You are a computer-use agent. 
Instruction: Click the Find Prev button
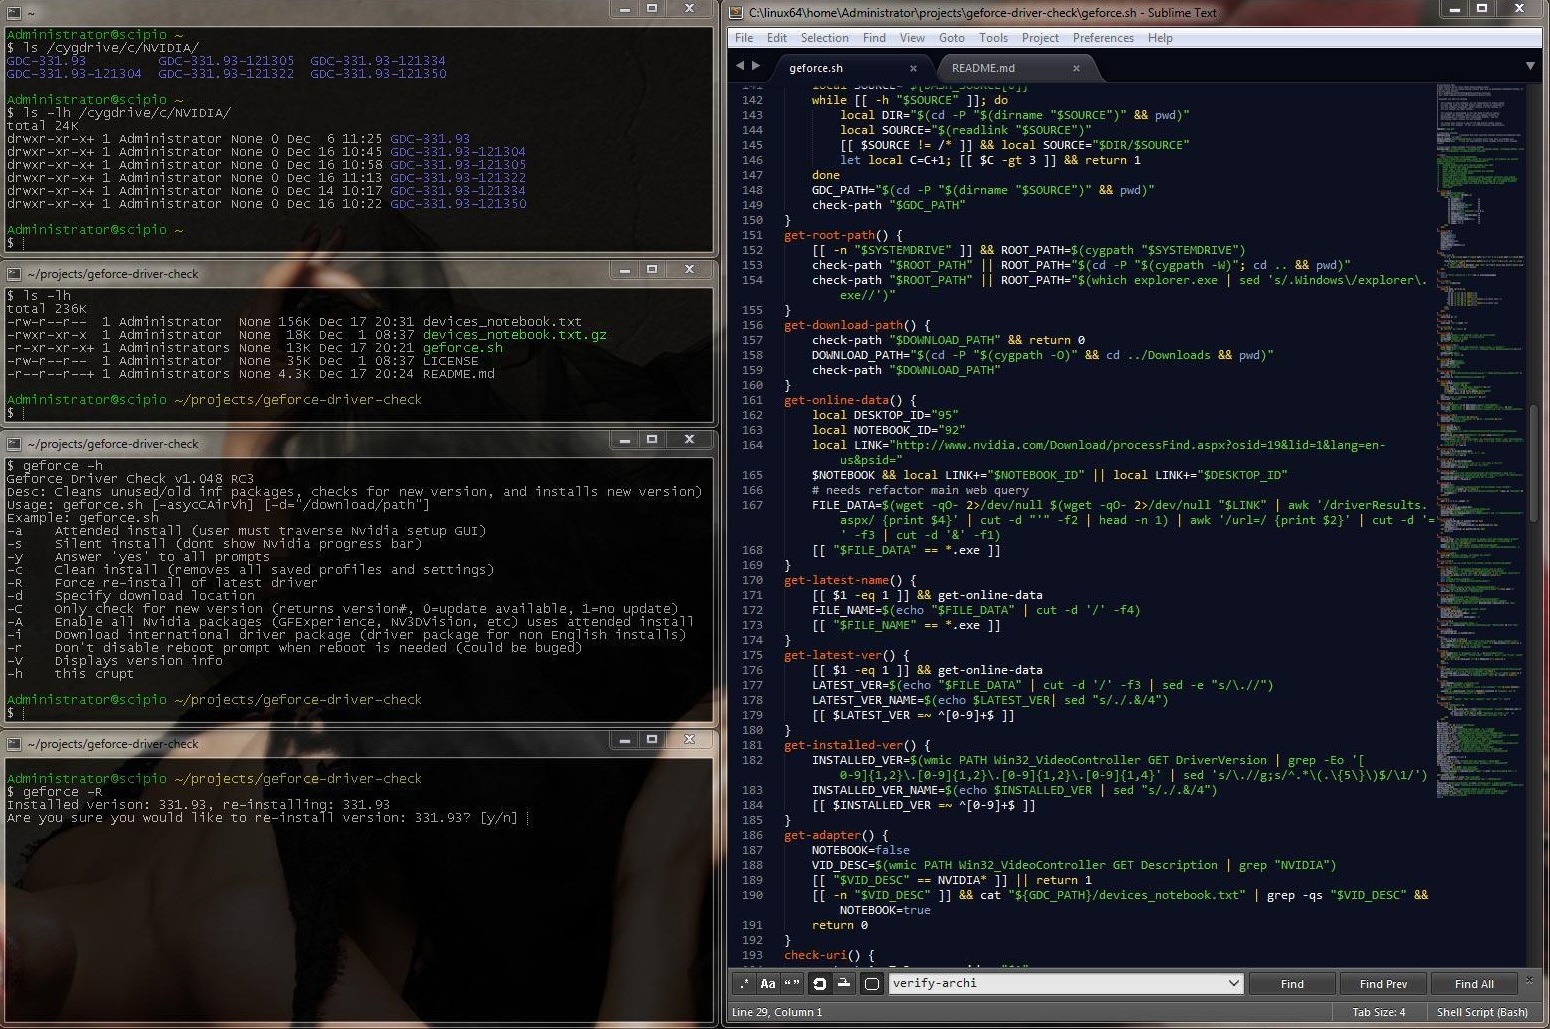click(x=1383, y=984)
